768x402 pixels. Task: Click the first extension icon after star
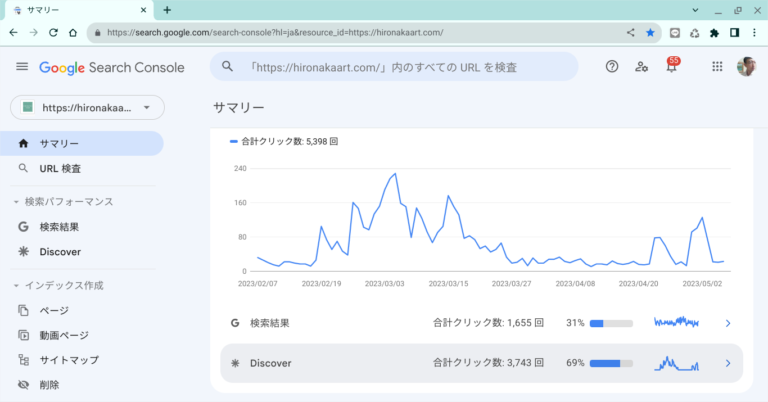(x=675, y=33)
